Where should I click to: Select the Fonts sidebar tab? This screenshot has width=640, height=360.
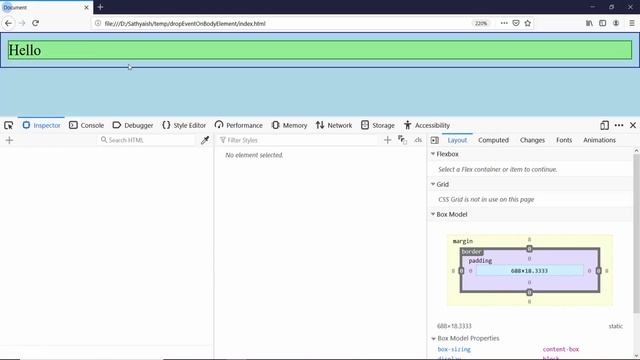tap(564, 140)
